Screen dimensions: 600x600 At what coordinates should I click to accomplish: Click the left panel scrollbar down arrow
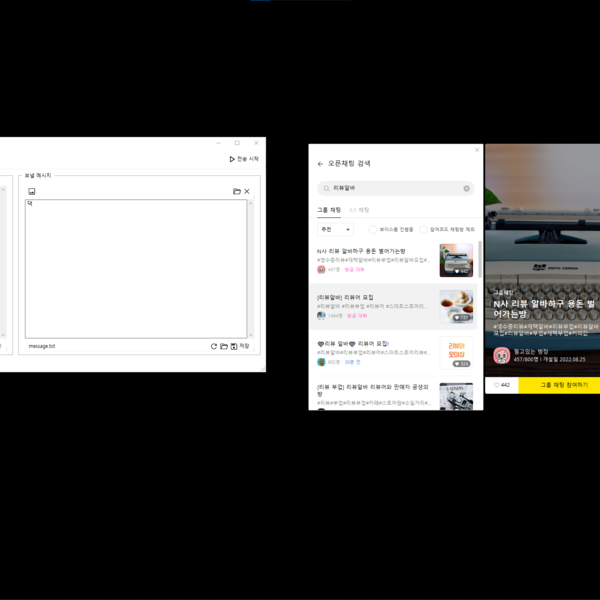[3, 335]
